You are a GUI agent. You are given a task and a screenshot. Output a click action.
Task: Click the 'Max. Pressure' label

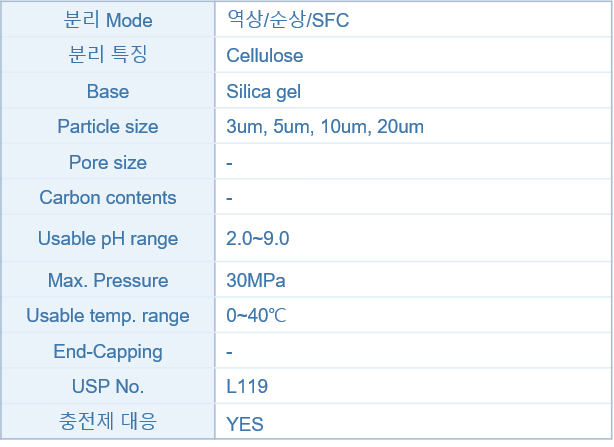[108, 280]
